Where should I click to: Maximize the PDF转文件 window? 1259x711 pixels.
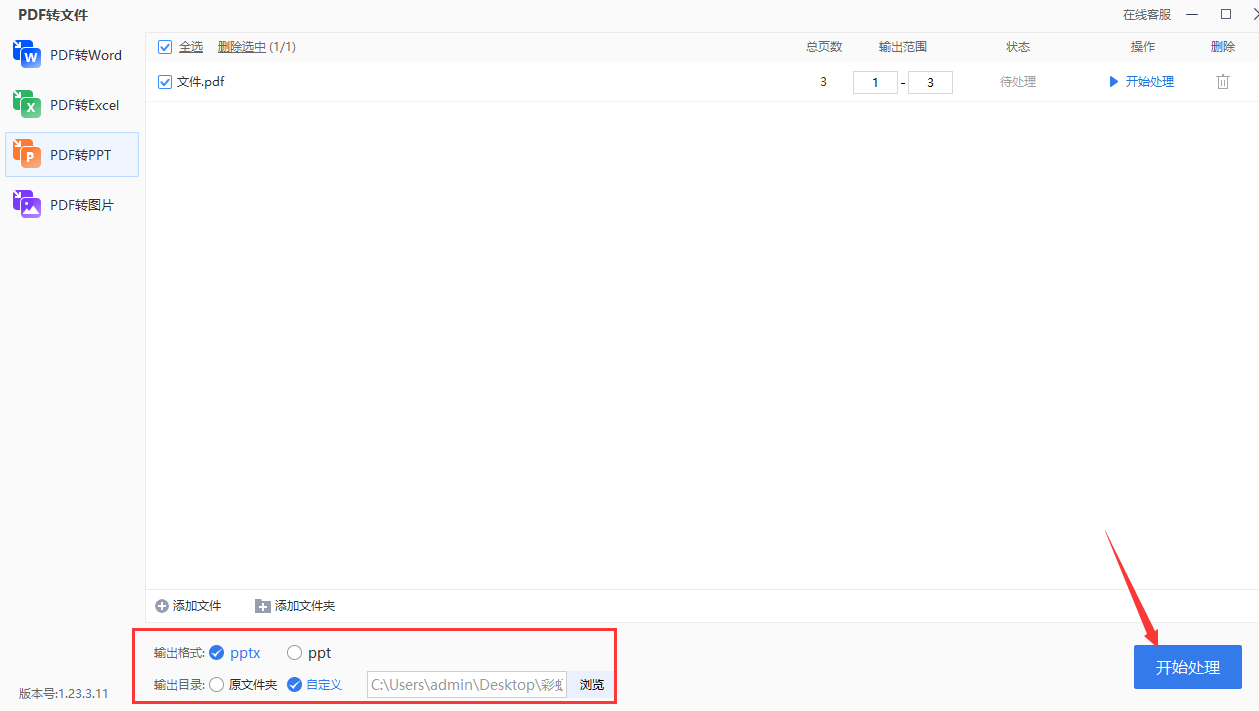pos(1226,14)
